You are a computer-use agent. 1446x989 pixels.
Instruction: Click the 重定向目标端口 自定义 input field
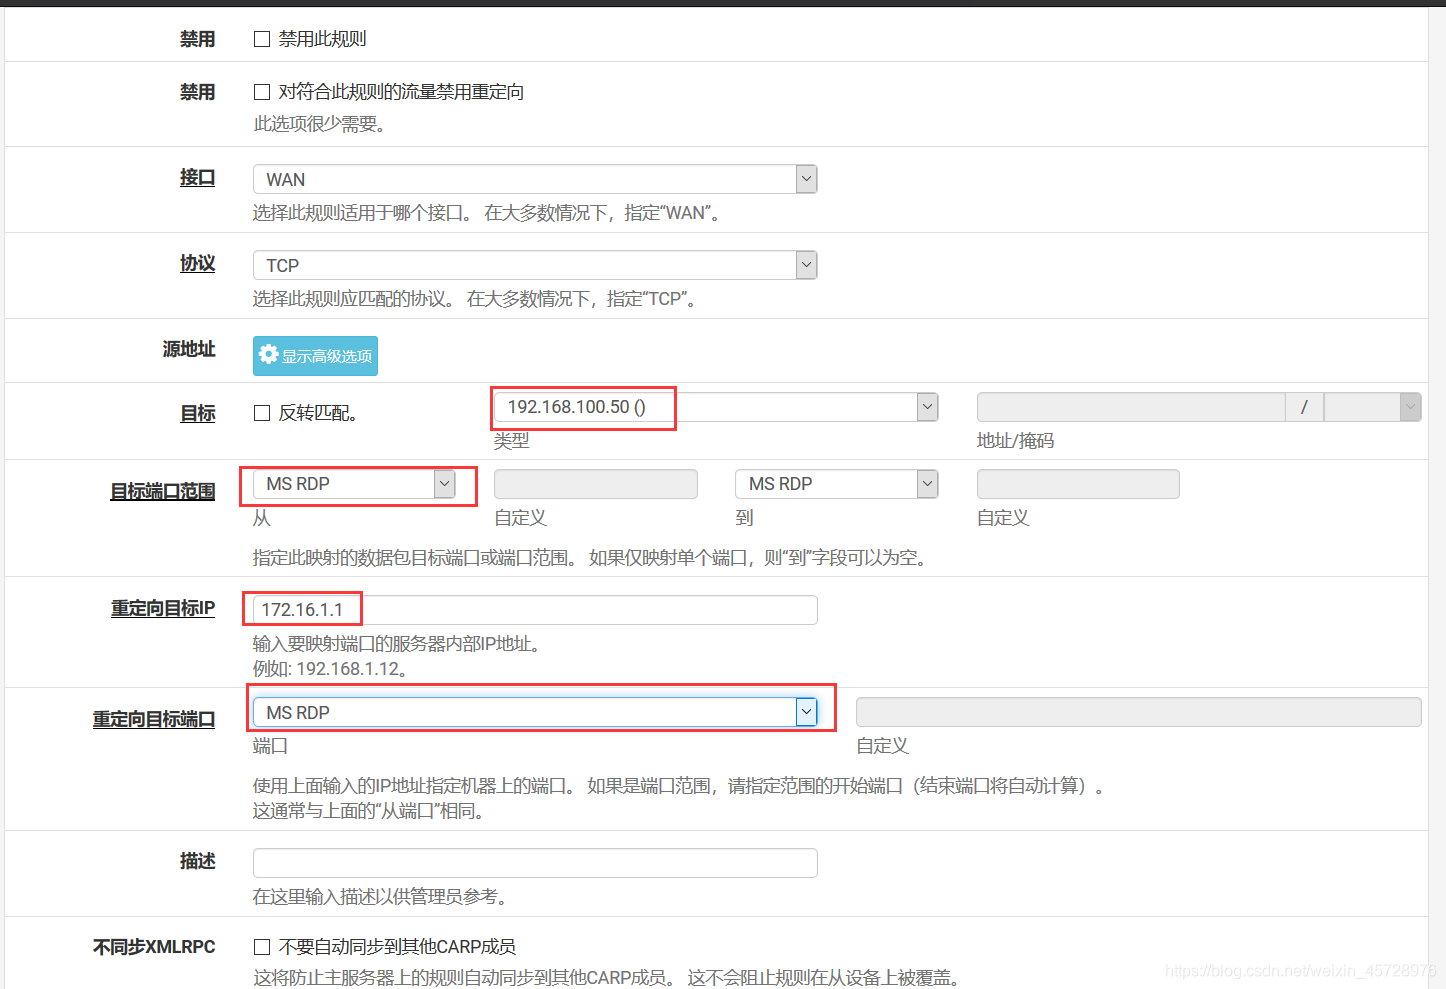[x=1138, y=712]
